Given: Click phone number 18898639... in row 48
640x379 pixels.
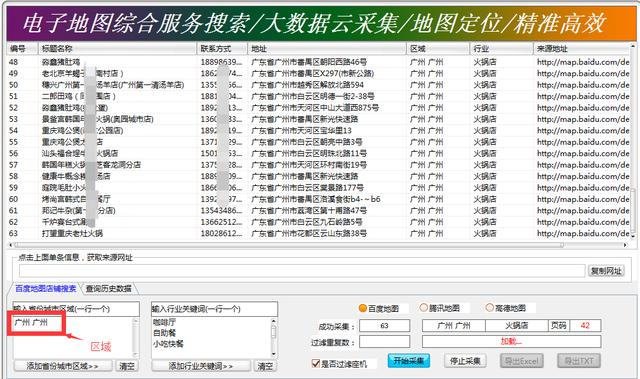Looking at the screenshot, I should (221, 62).
